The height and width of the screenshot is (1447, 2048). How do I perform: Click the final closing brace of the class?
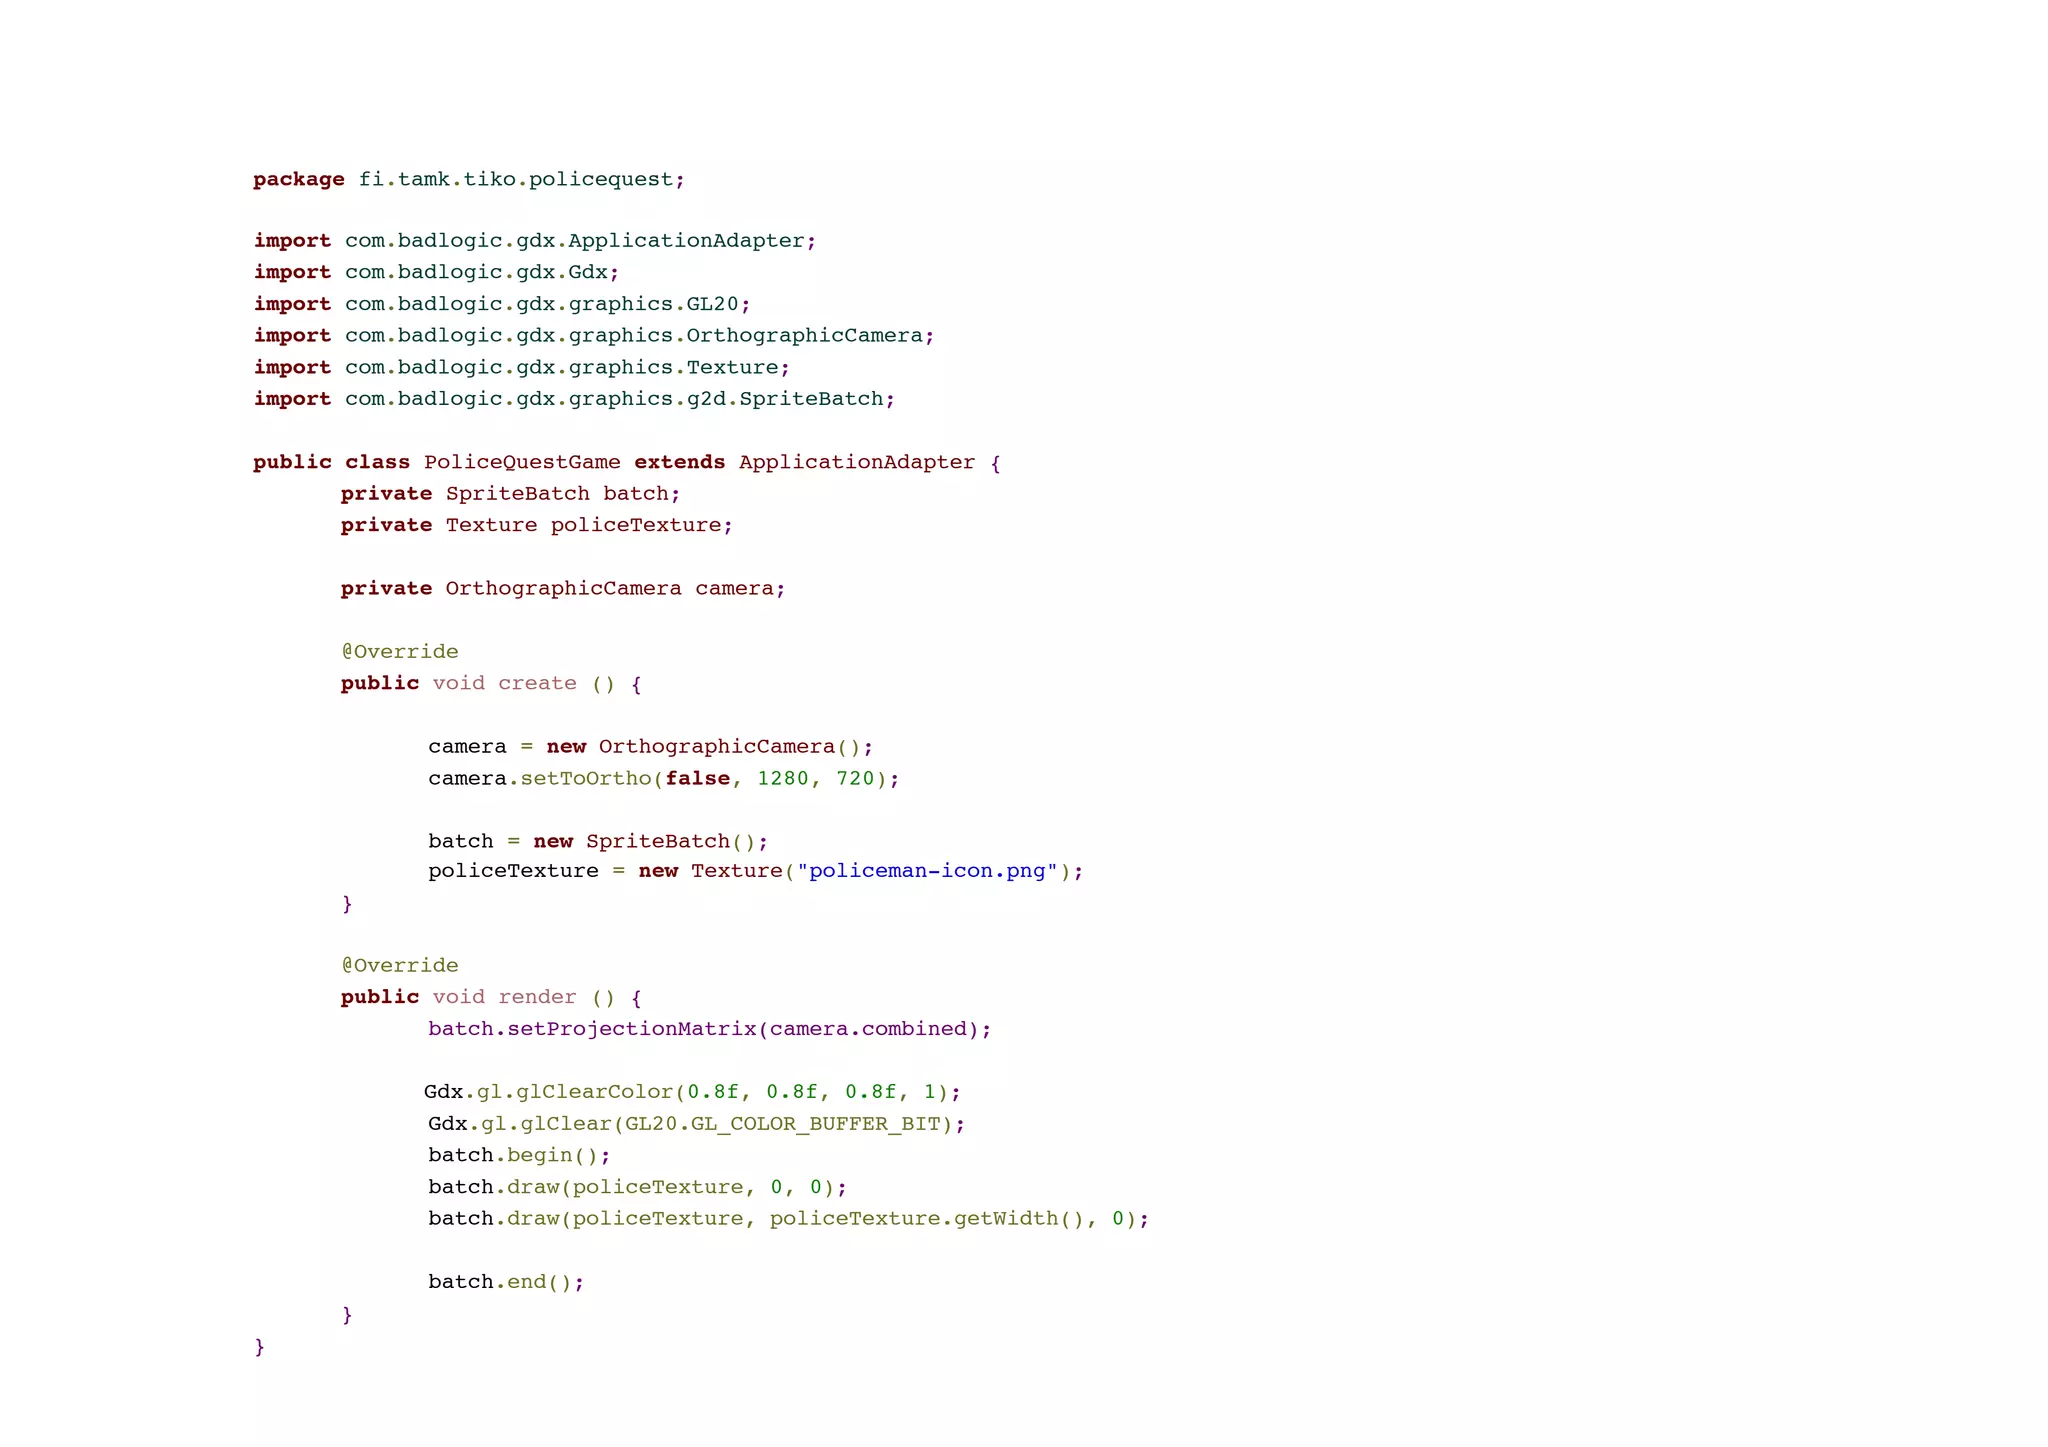point(260,1347)
